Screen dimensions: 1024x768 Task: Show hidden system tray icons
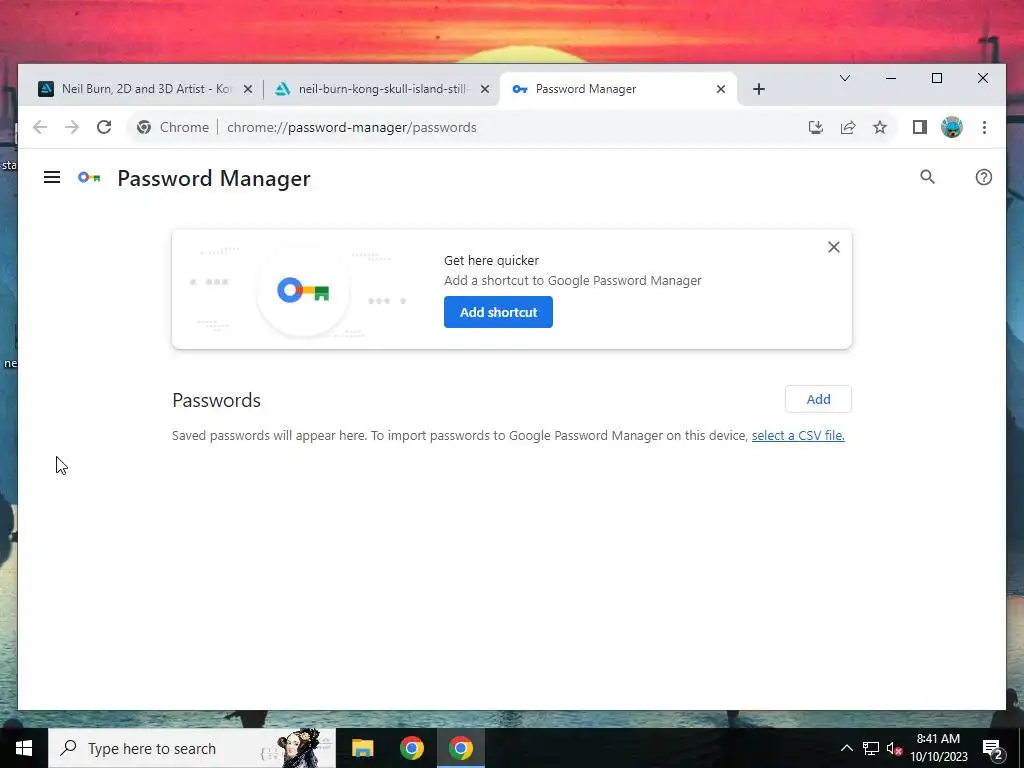click(x=846, y=748)
